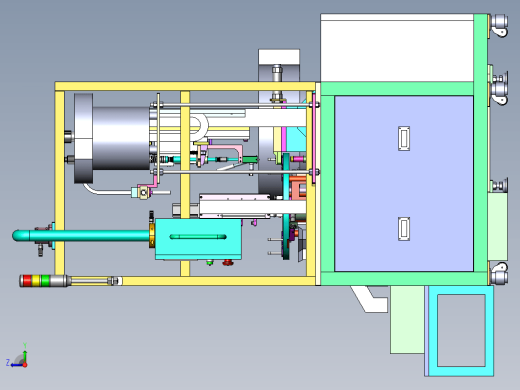The width and height of the screenshot is (520, 390).
Task: Select the lower handle on the cabinet door
Action: coord(404,229)
